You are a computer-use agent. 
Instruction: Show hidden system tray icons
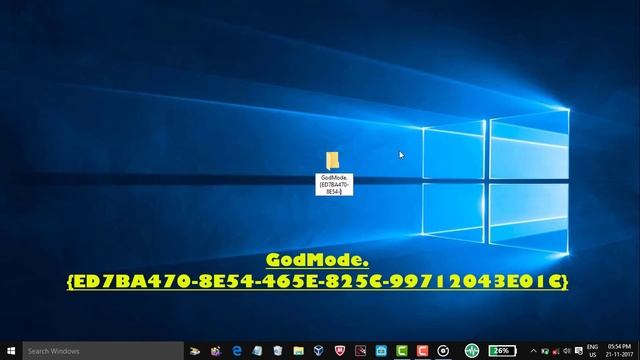pyautogui.click(x=533, y=351)
